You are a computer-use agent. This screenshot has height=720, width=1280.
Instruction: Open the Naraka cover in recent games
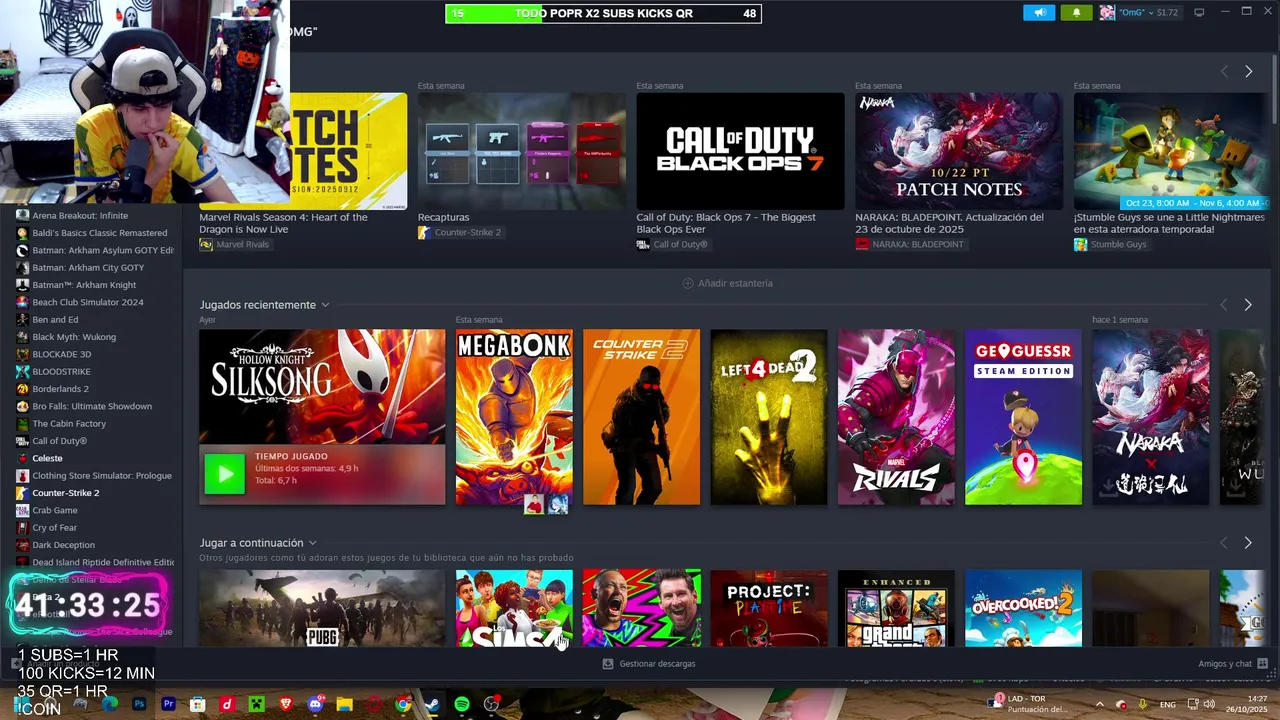coord(1150,417)
